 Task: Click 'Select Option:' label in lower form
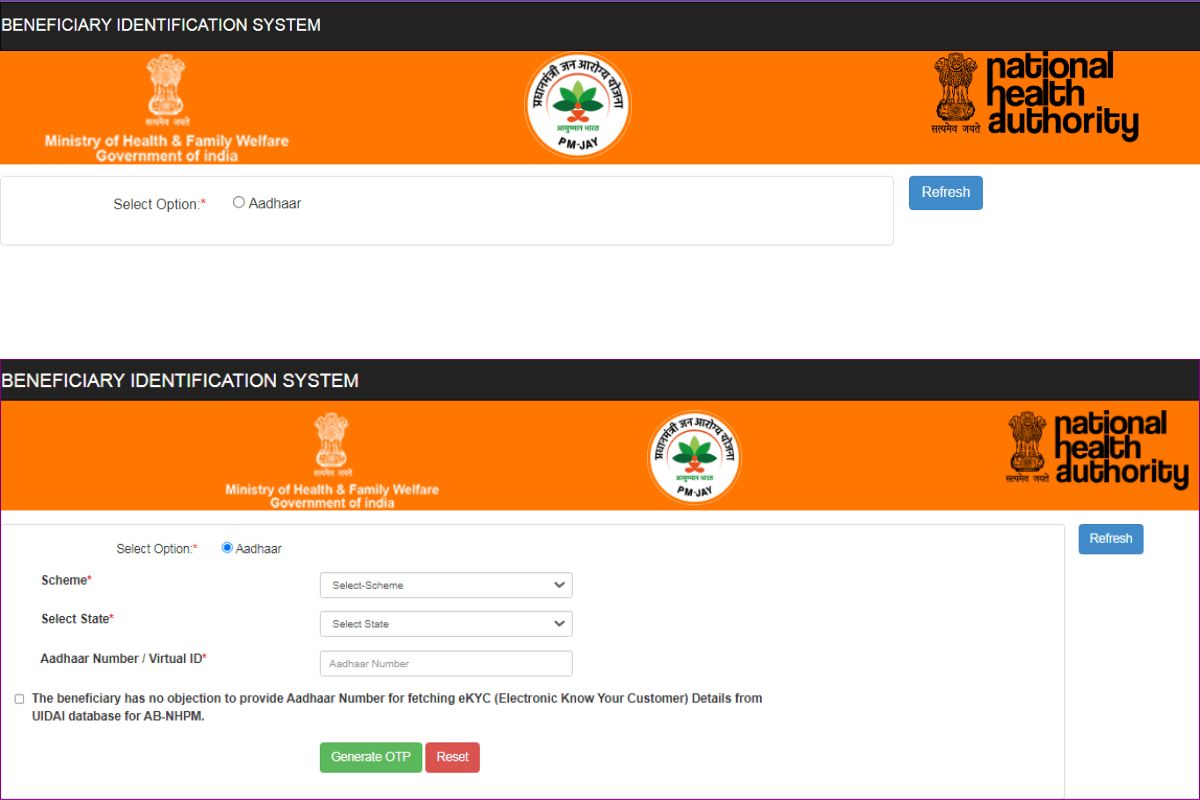click(x=157, y=549)
